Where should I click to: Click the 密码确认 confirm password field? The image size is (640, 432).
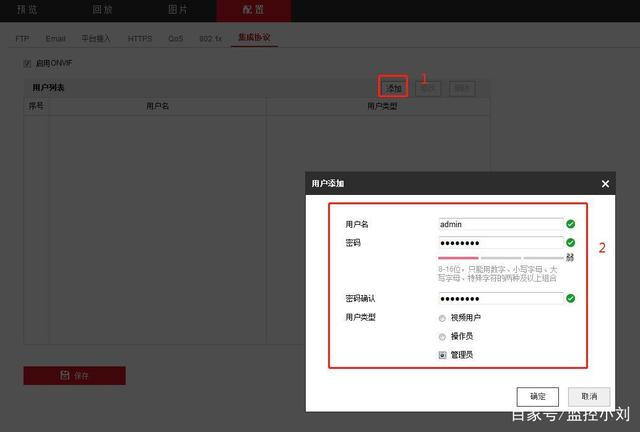(501, 298)
